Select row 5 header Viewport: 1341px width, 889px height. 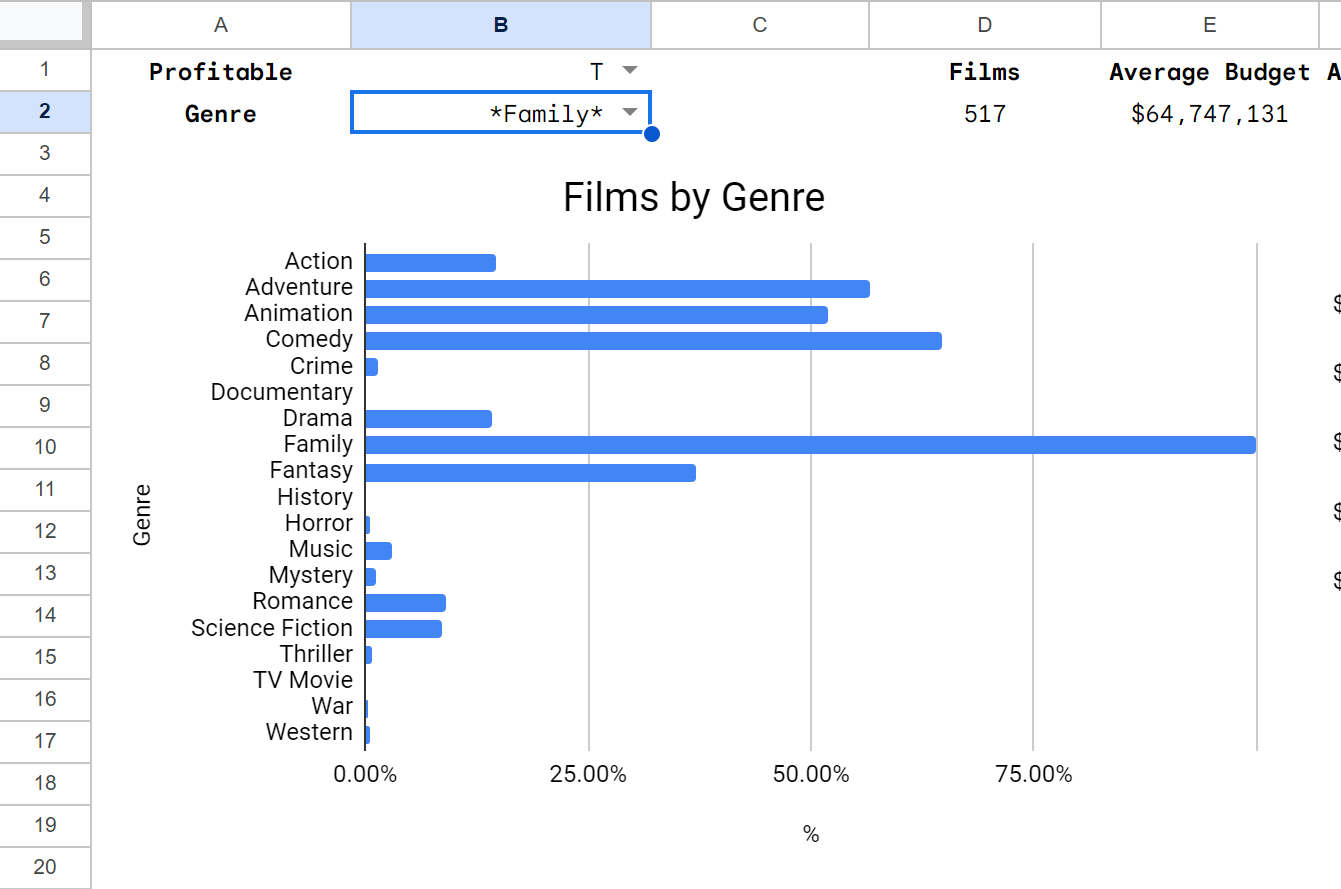pos(45,237)
